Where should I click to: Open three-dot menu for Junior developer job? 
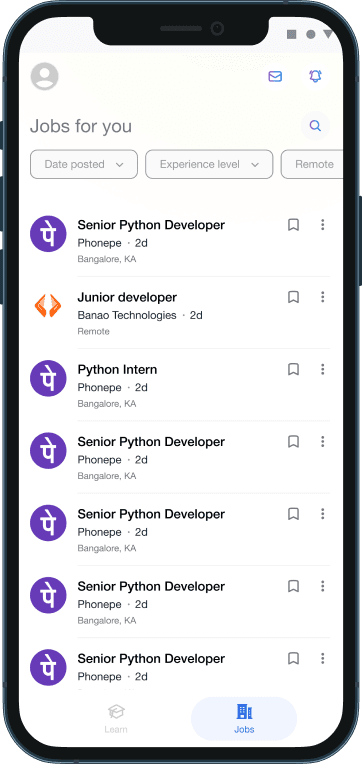pos(322,297)
